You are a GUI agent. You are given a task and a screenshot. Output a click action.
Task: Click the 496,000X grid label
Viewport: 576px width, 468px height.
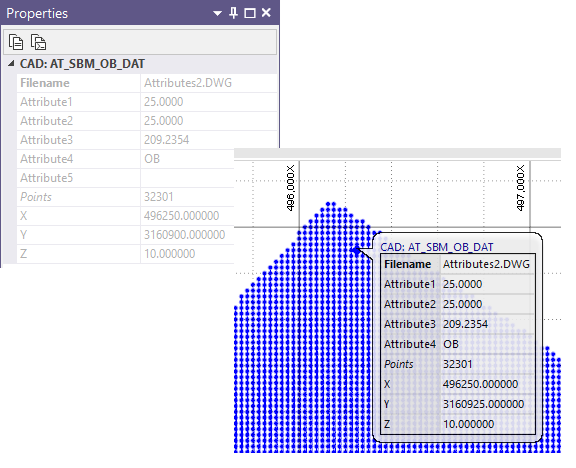pyautogui.click(x=291, y=188)
